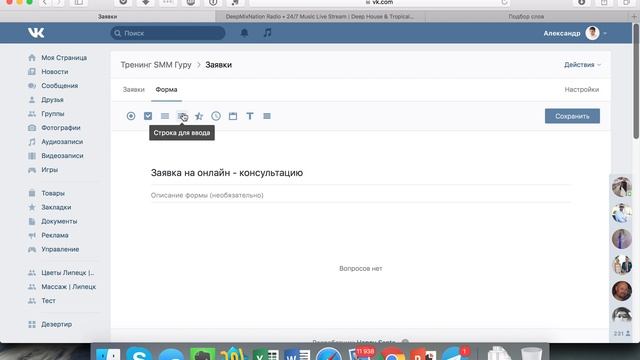Click the page's vertical scrollbar
The width and height of the screenshot is (640, 360).
pyautogui.click(x=636, y=81)
